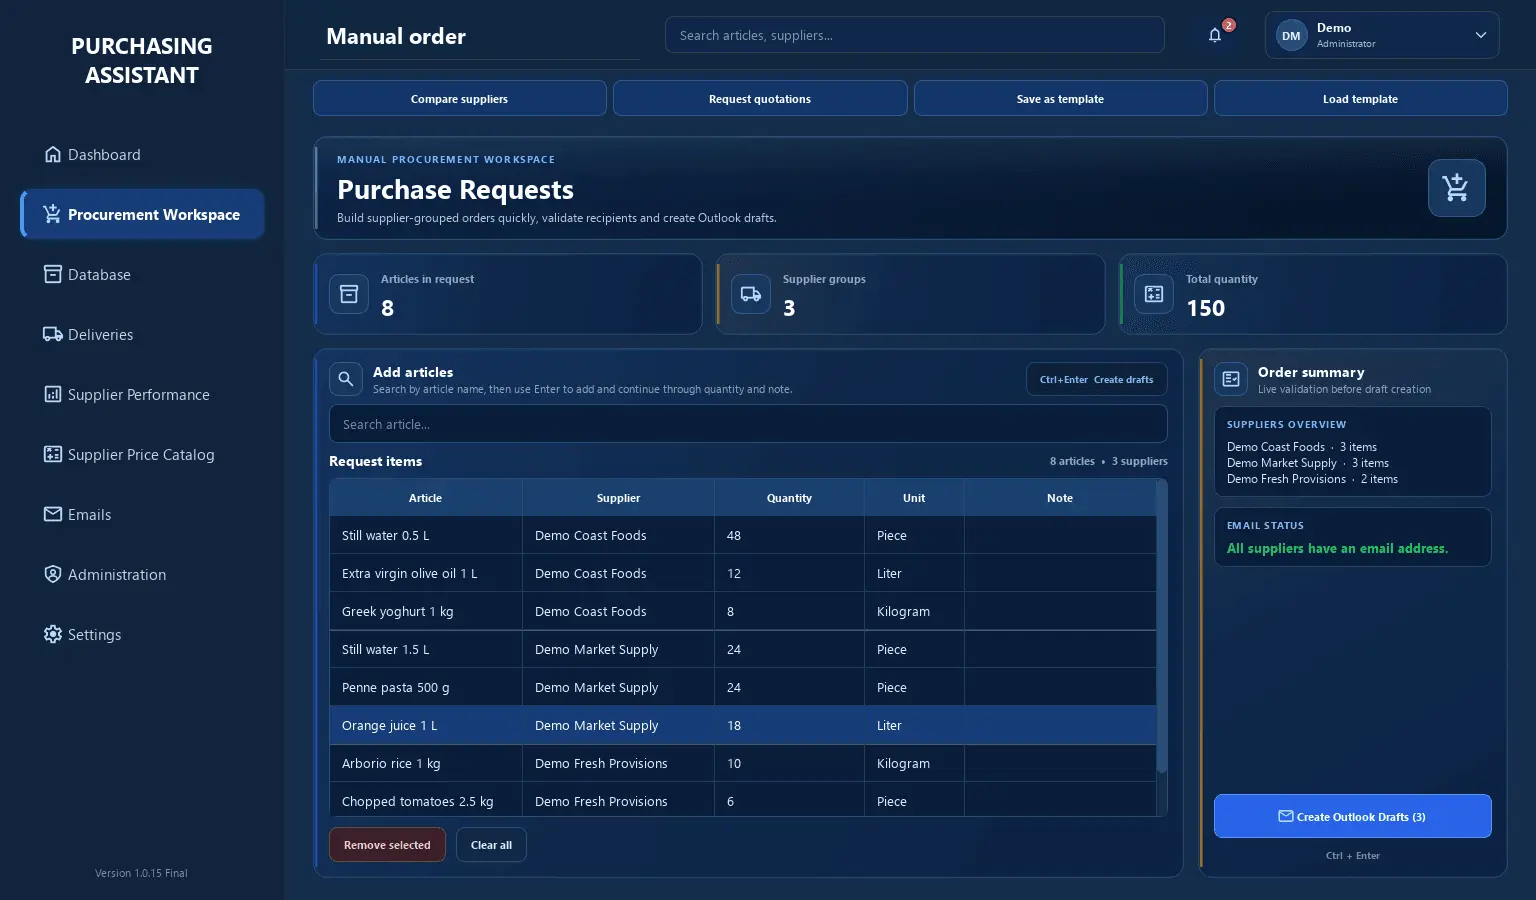Click the add-to-cart icon in Purchase Requests
Screen dimensions: 1536x900
pyautogui.click(x=1456, y=188)
